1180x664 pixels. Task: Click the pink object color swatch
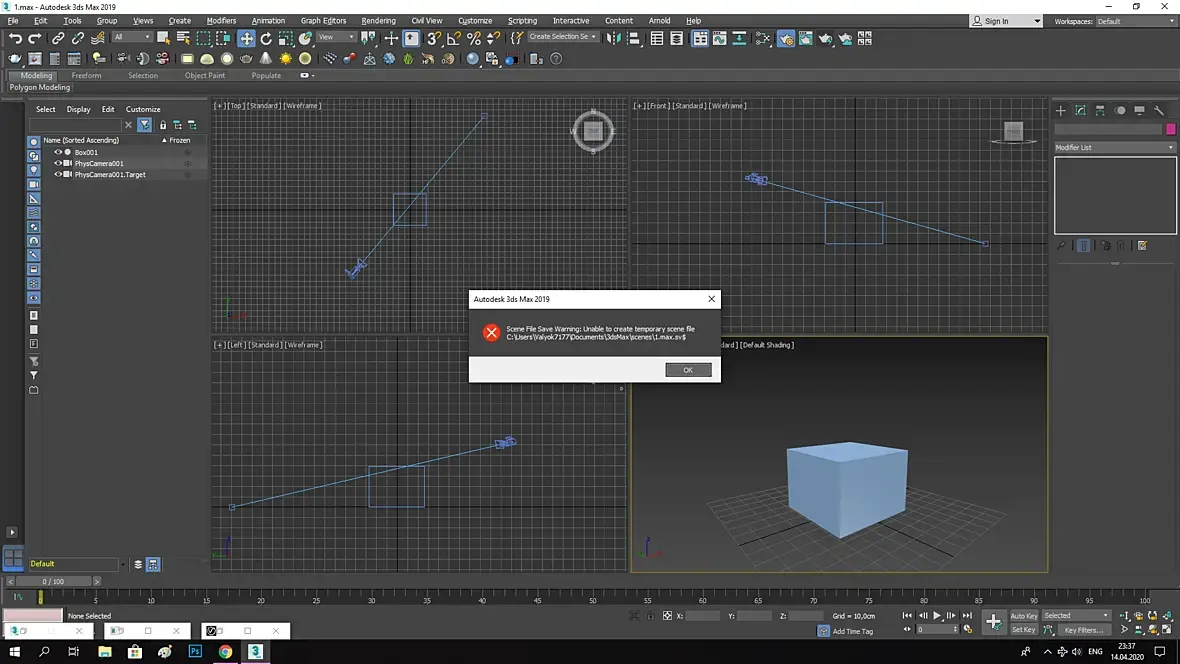click(x=1171, y=129)
